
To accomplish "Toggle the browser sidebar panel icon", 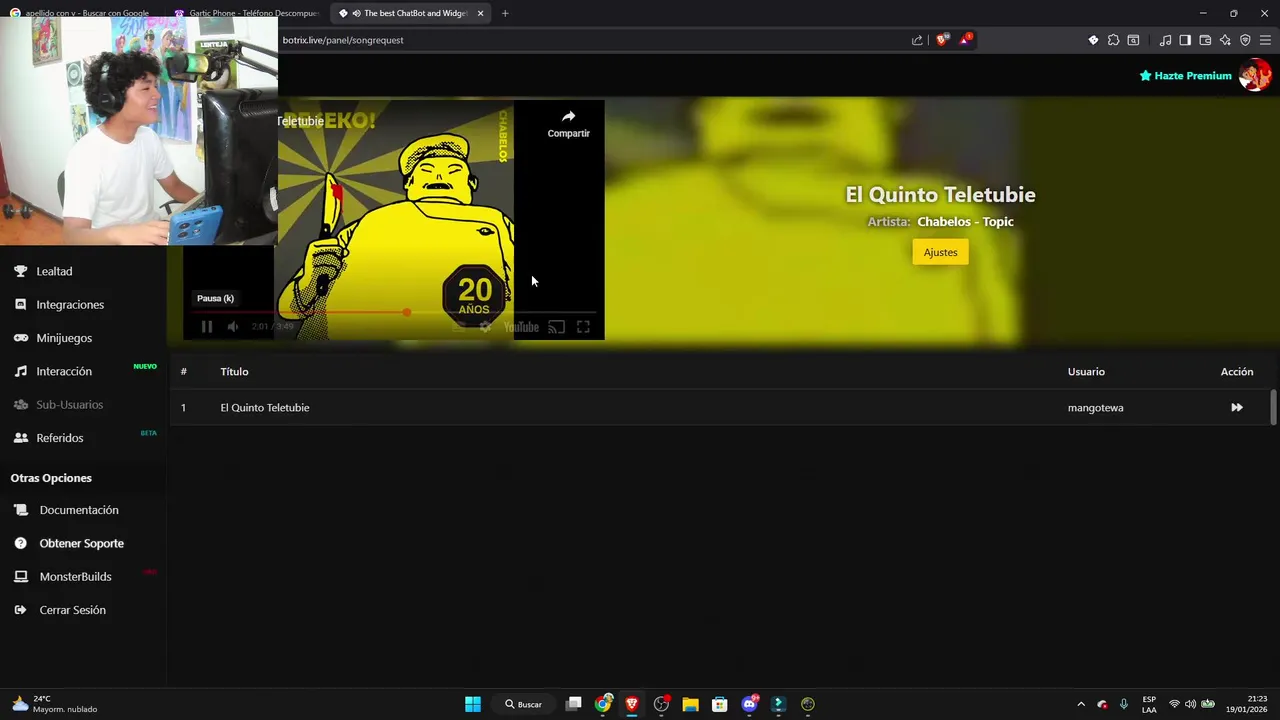I will (x=1185, y=40).
